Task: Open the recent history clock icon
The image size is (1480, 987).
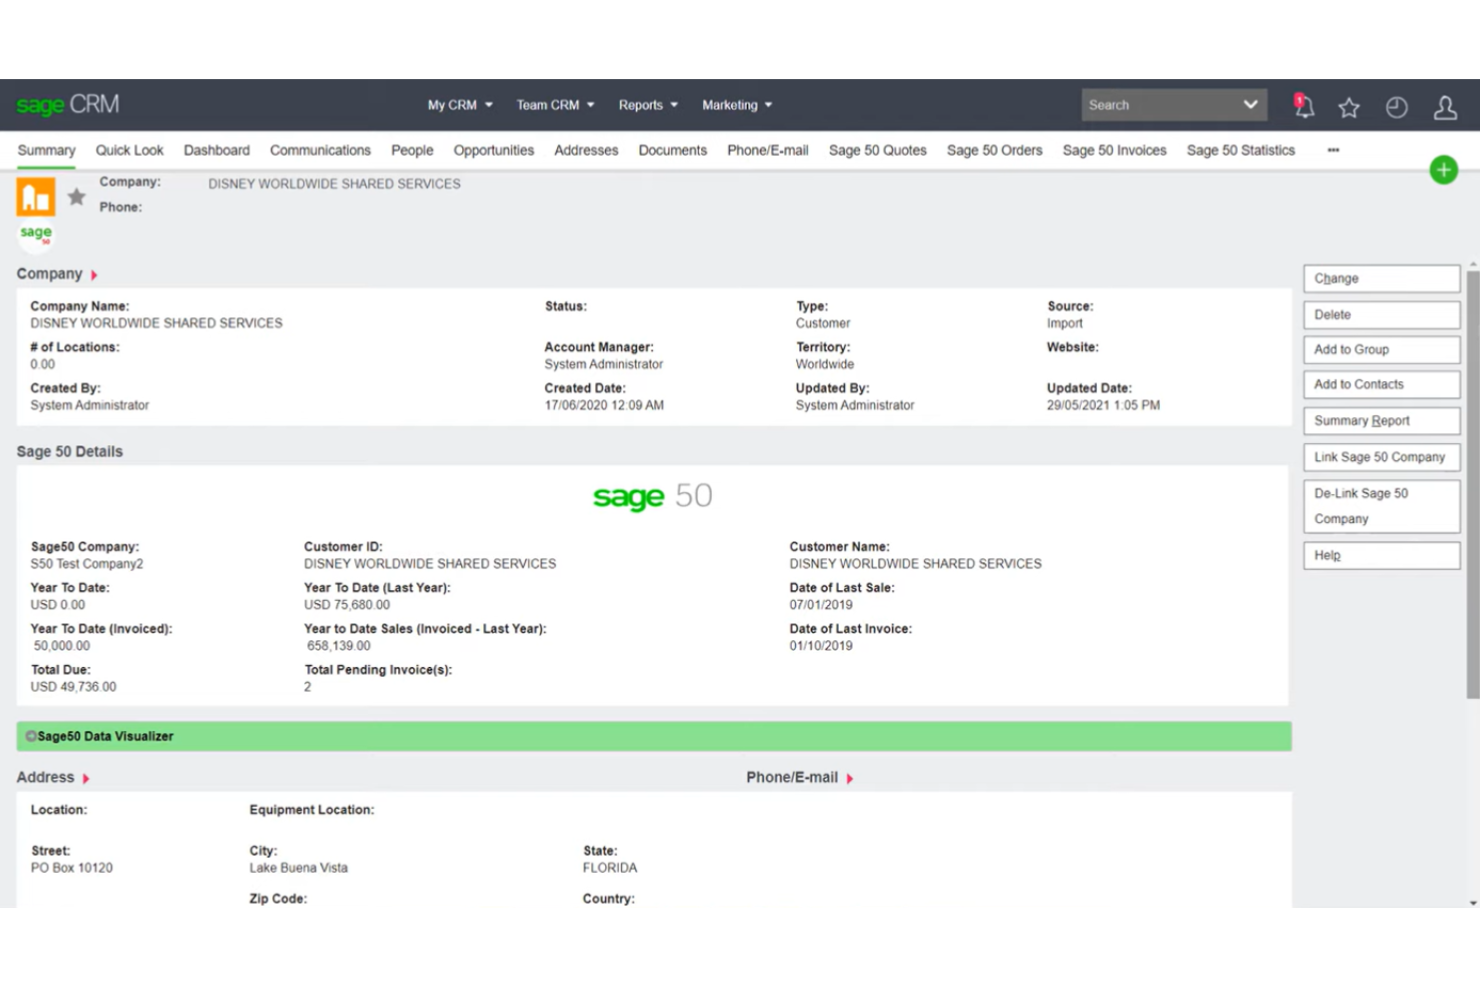Action: point(1397,107)
